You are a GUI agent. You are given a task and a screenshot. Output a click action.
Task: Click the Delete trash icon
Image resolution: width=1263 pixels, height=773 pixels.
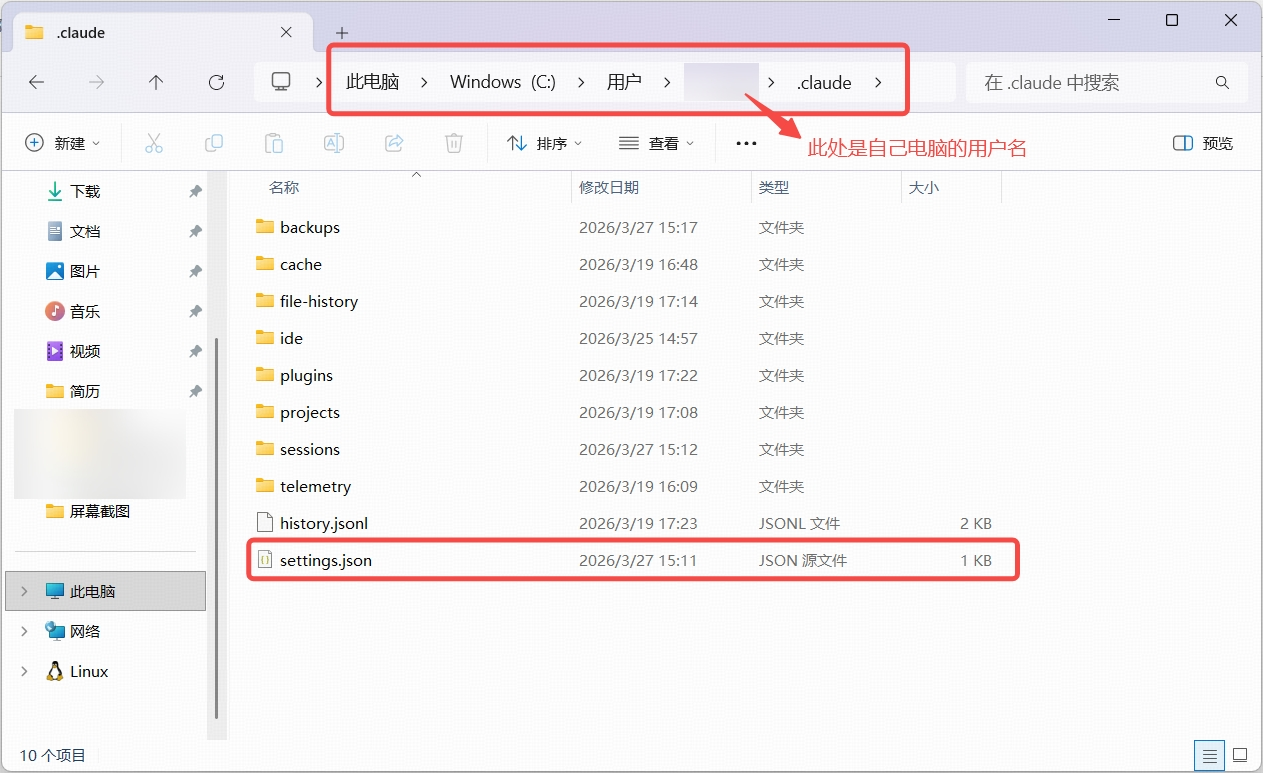point(454,143)
